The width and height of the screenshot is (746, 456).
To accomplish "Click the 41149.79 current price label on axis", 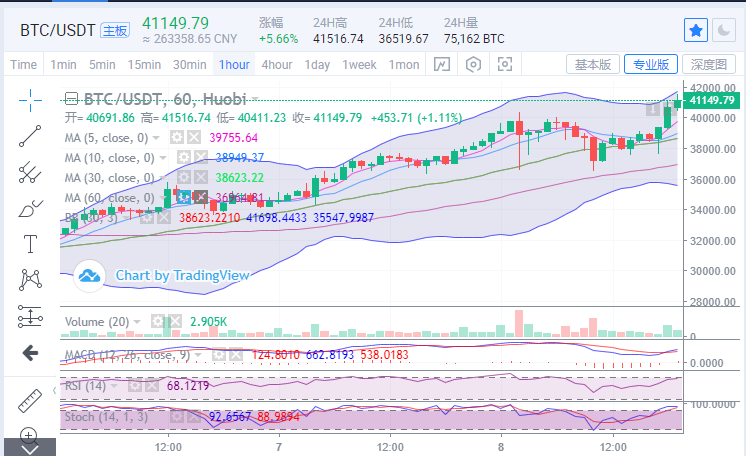I will pyautogui.click(x=711, y=100).
